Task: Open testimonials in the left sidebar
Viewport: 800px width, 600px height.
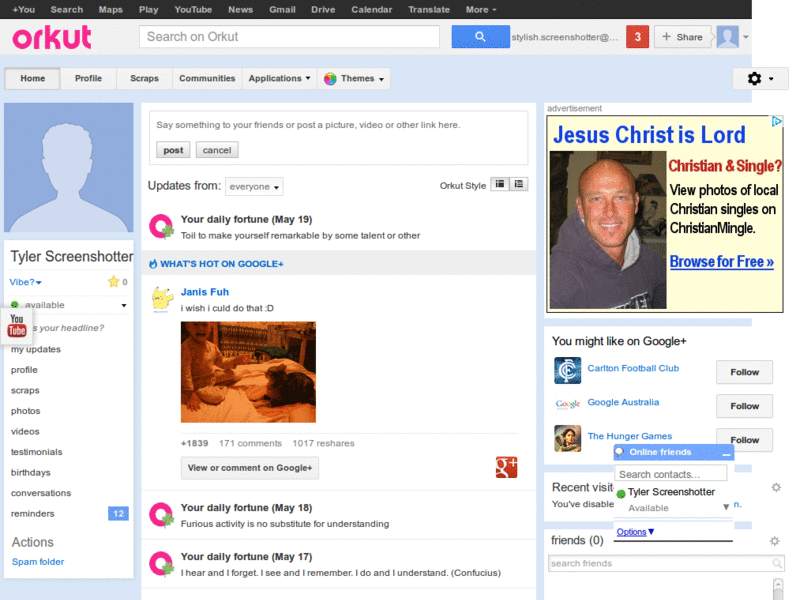Action: [36, 452]
